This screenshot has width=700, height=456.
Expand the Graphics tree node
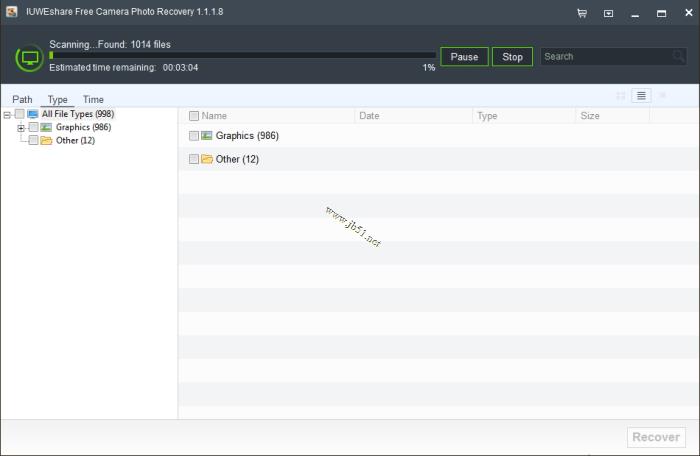click(x=21, y=128)
